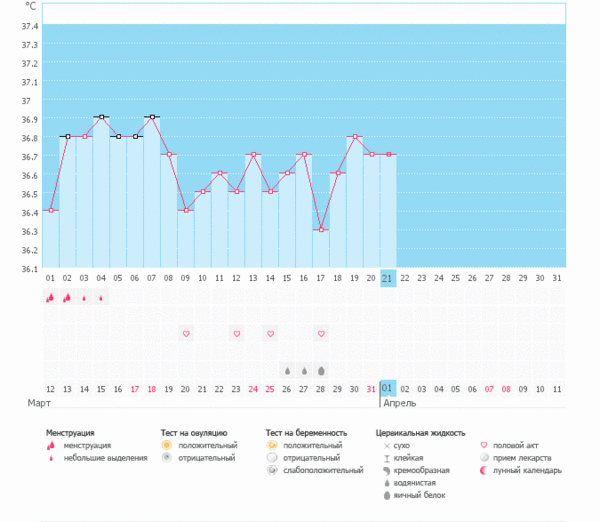Select the 36.8 data point on day 19

pyautogui.click(x=355, y=137)
